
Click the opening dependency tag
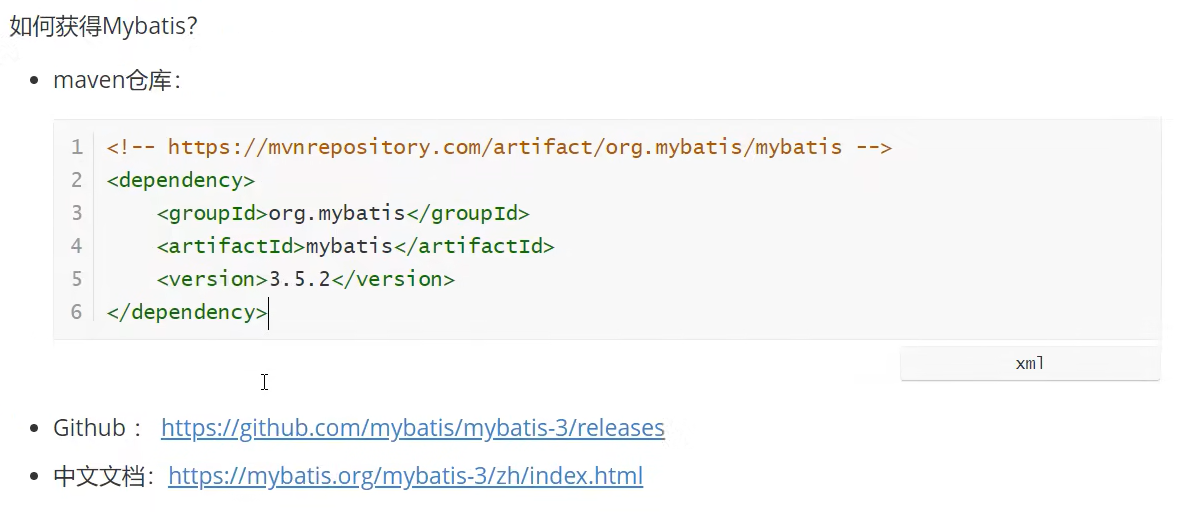click(180, 181)
